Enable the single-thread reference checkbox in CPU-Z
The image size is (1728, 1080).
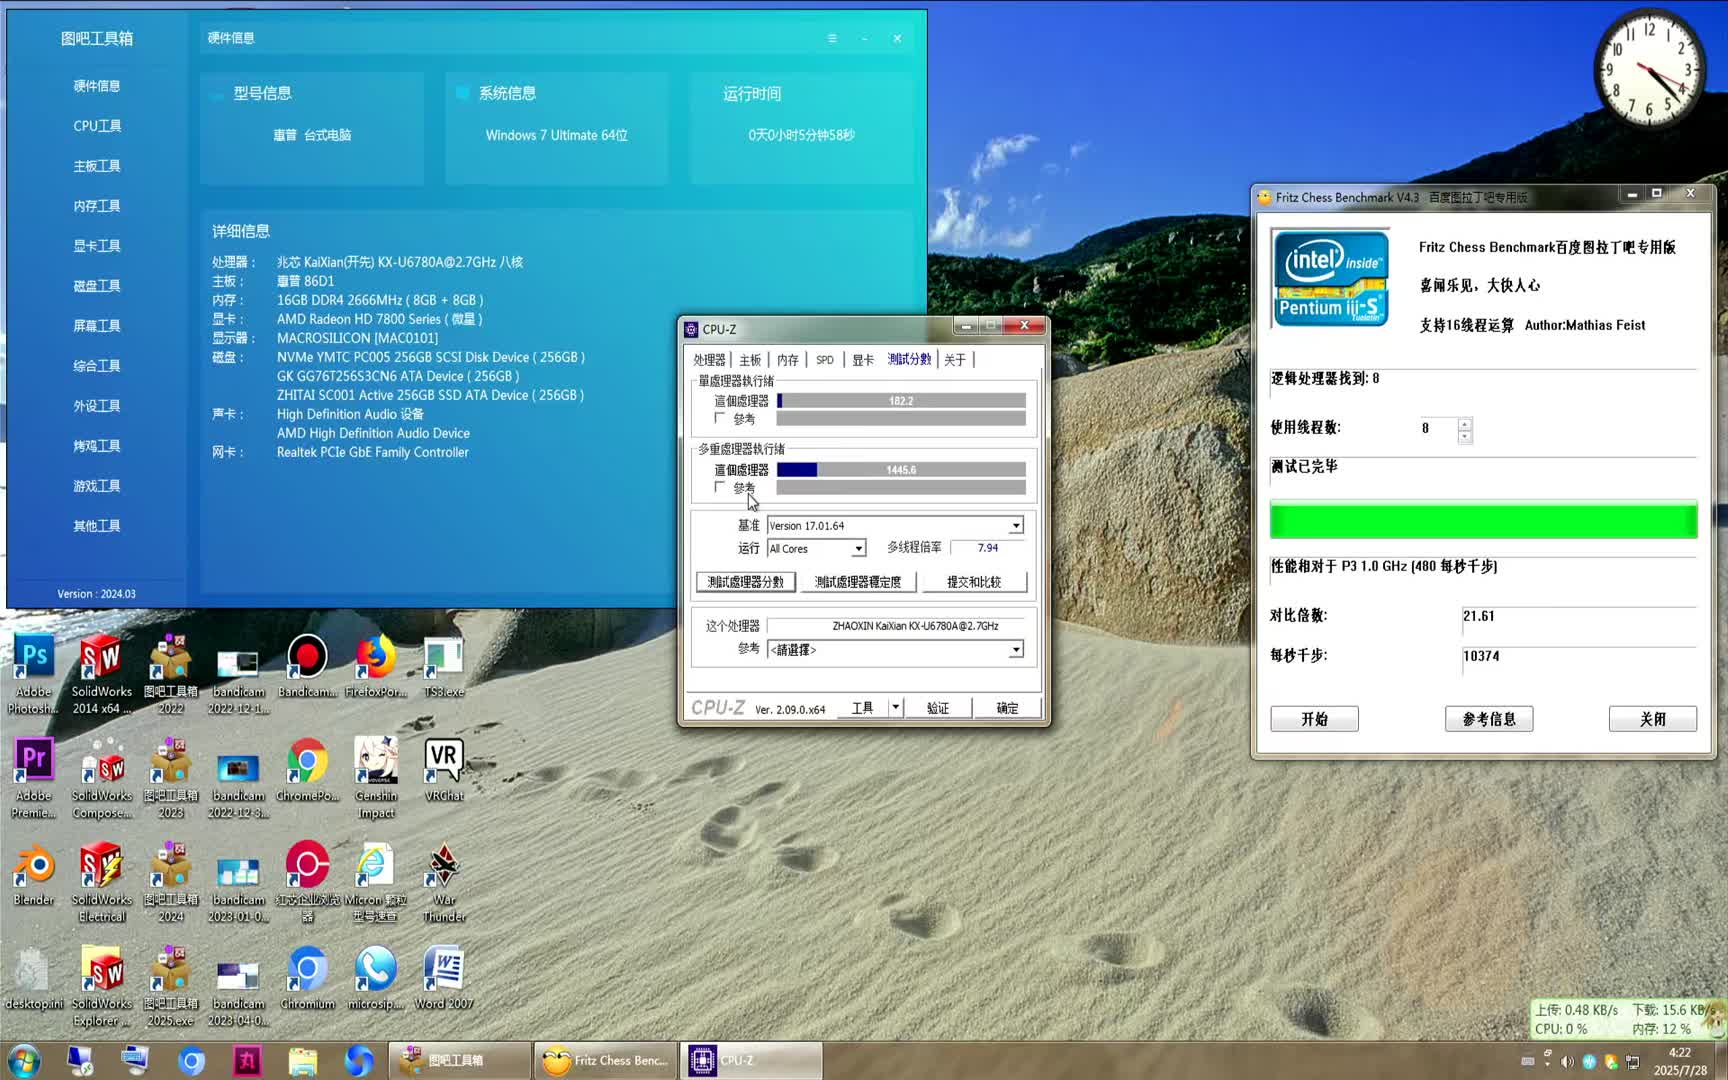(720, 418)
